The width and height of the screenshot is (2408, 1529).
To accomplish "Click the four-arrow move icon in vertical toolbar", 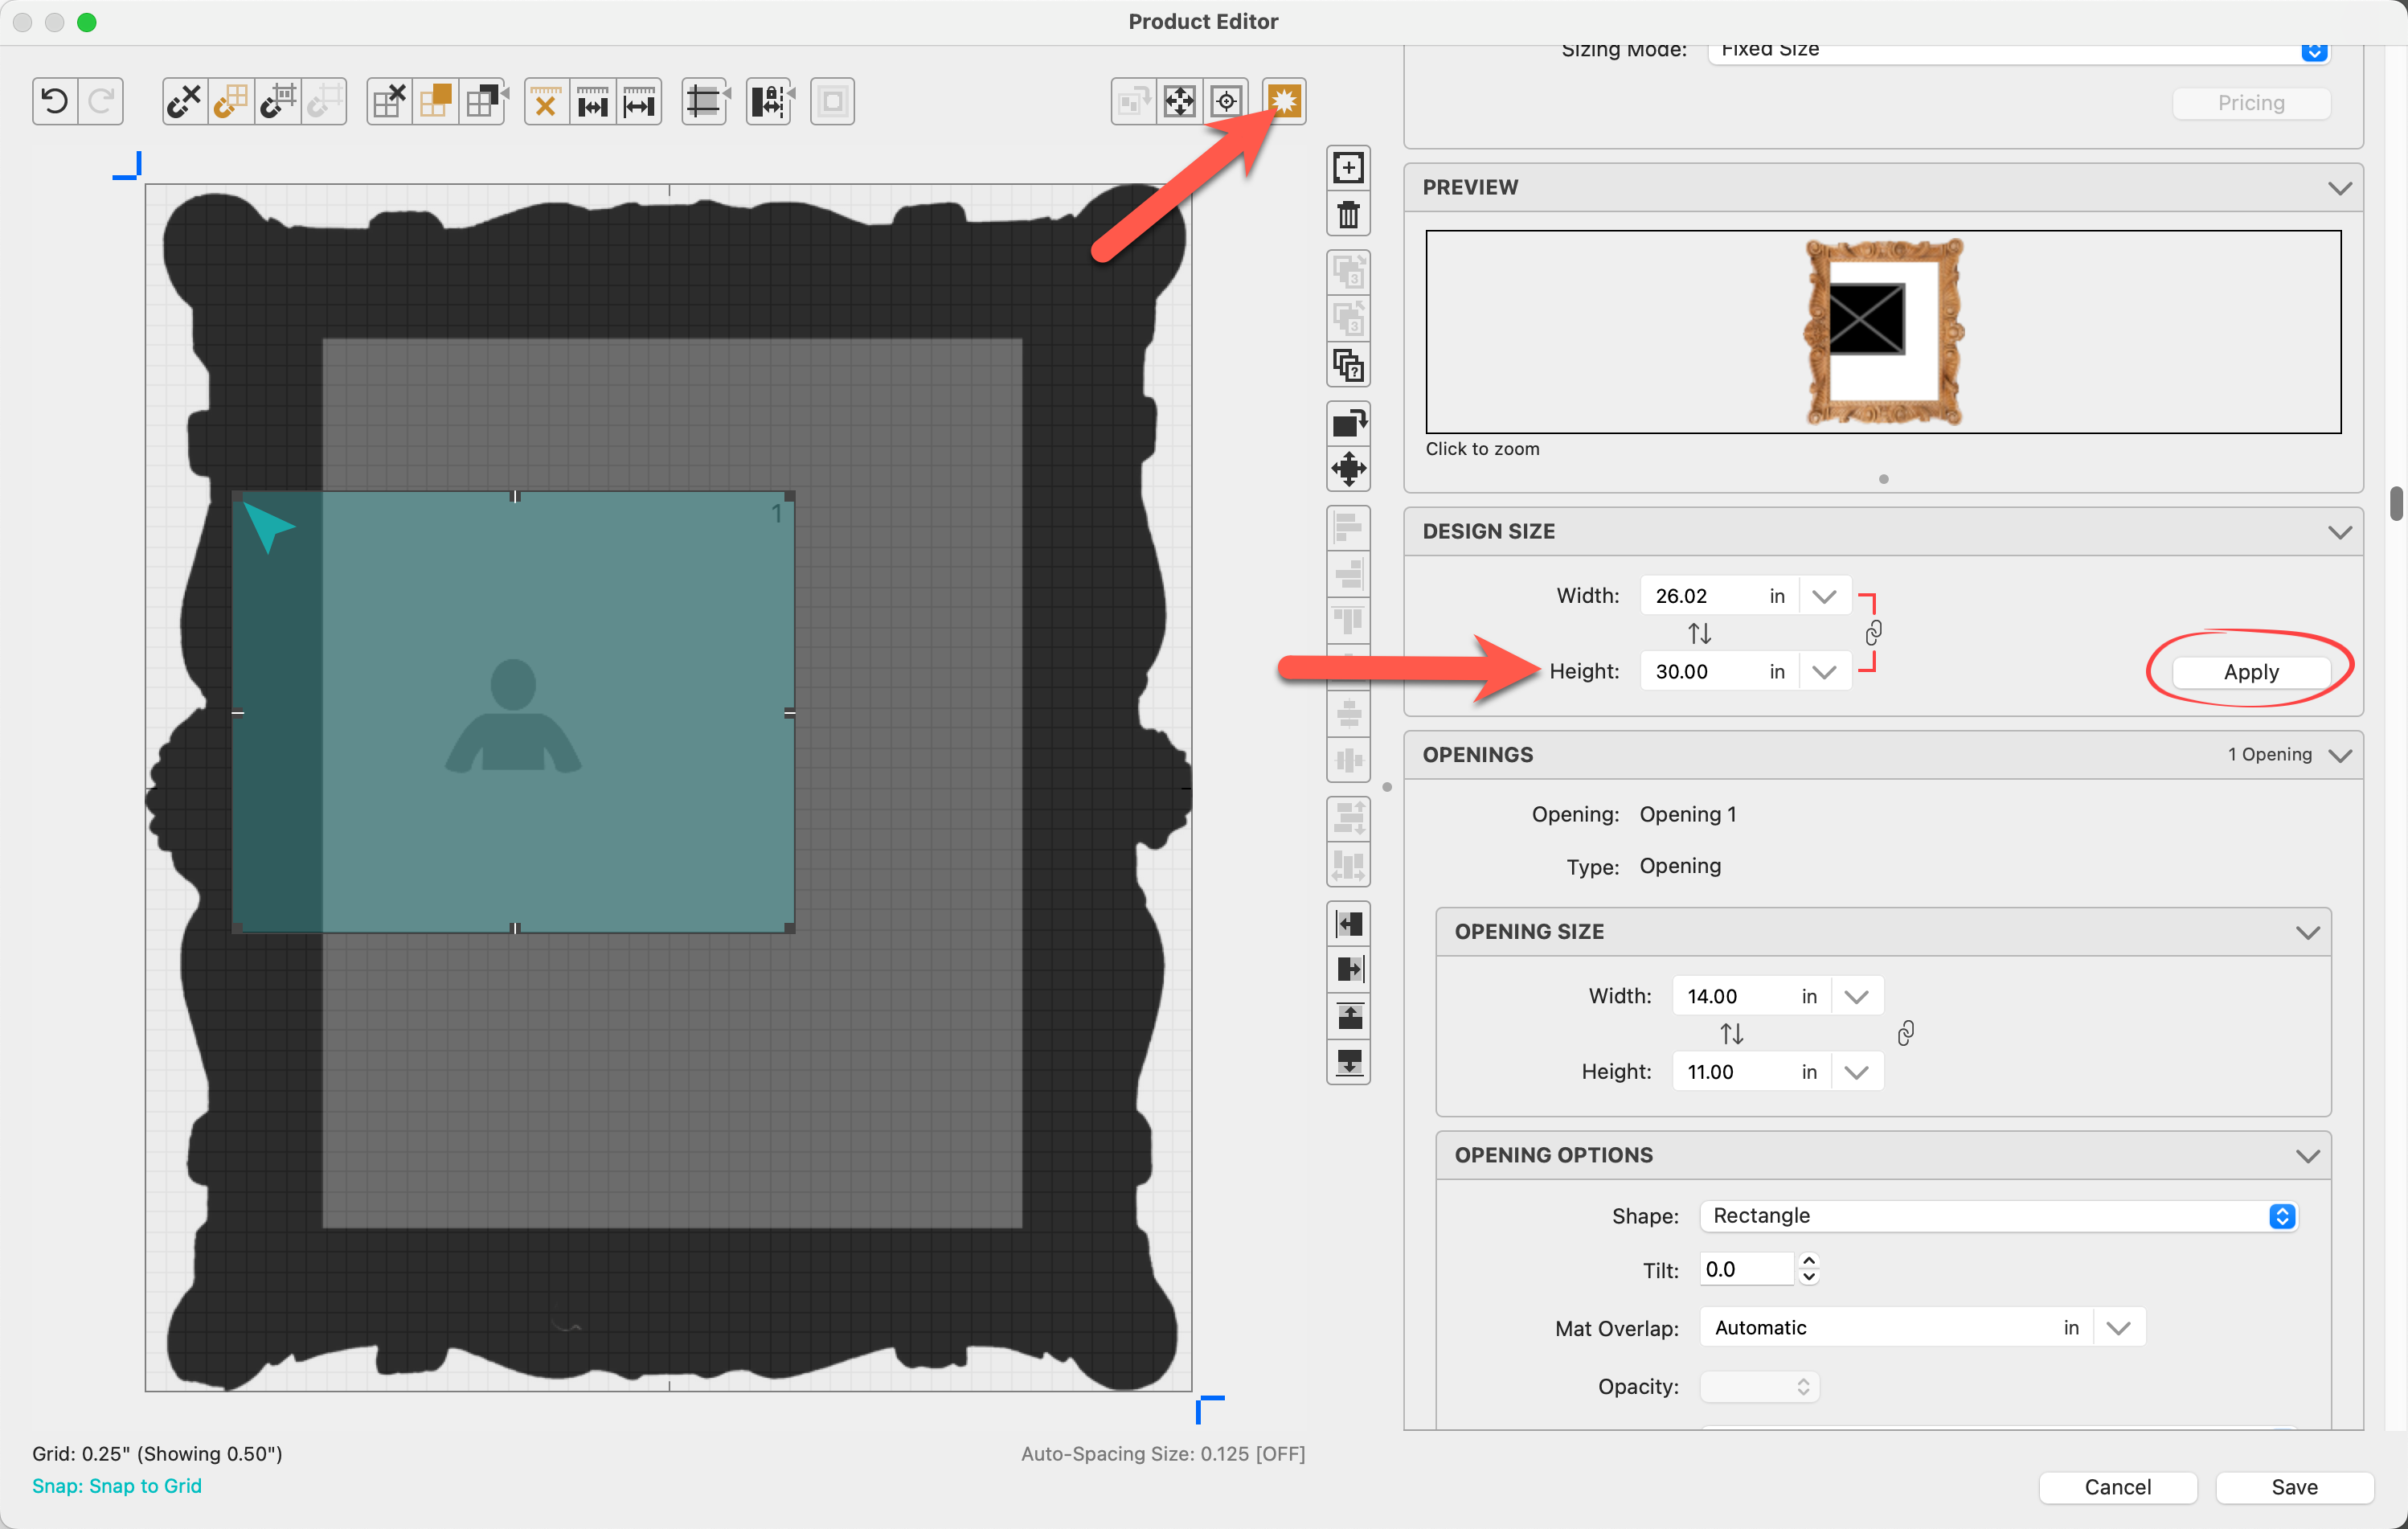I will pos(1348,468).
